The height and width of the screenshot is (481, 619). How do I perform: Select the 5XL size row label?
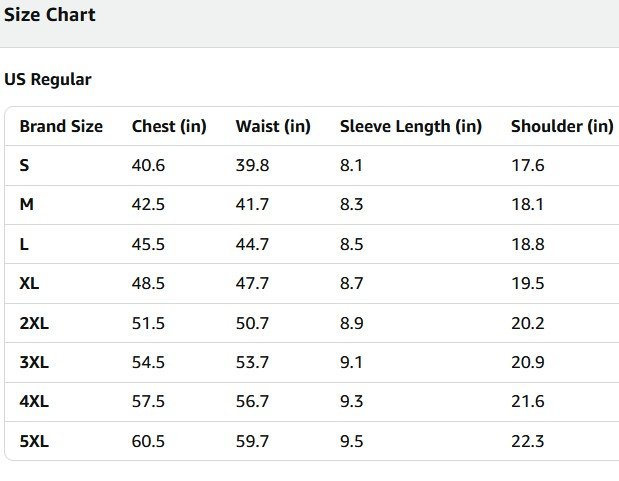[34, 442]
